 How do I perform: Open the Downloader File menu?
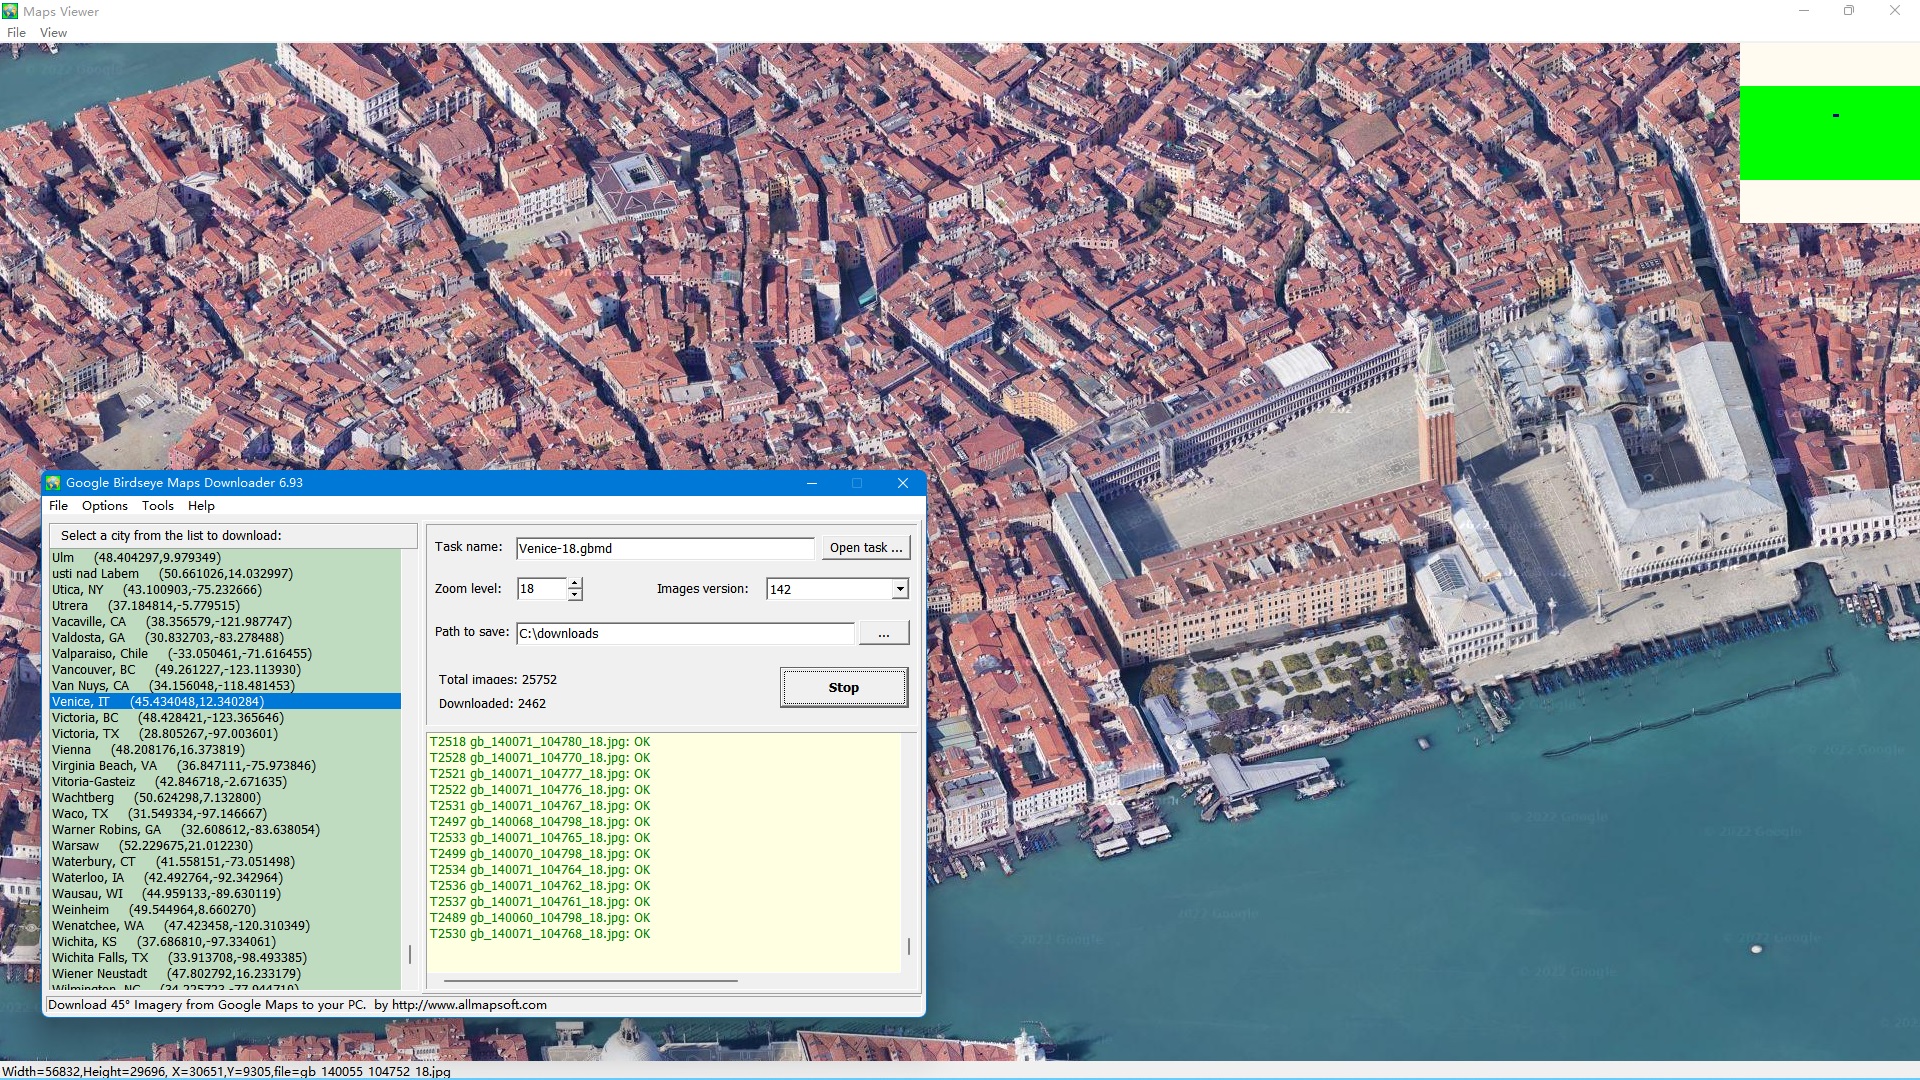point(59,506)
